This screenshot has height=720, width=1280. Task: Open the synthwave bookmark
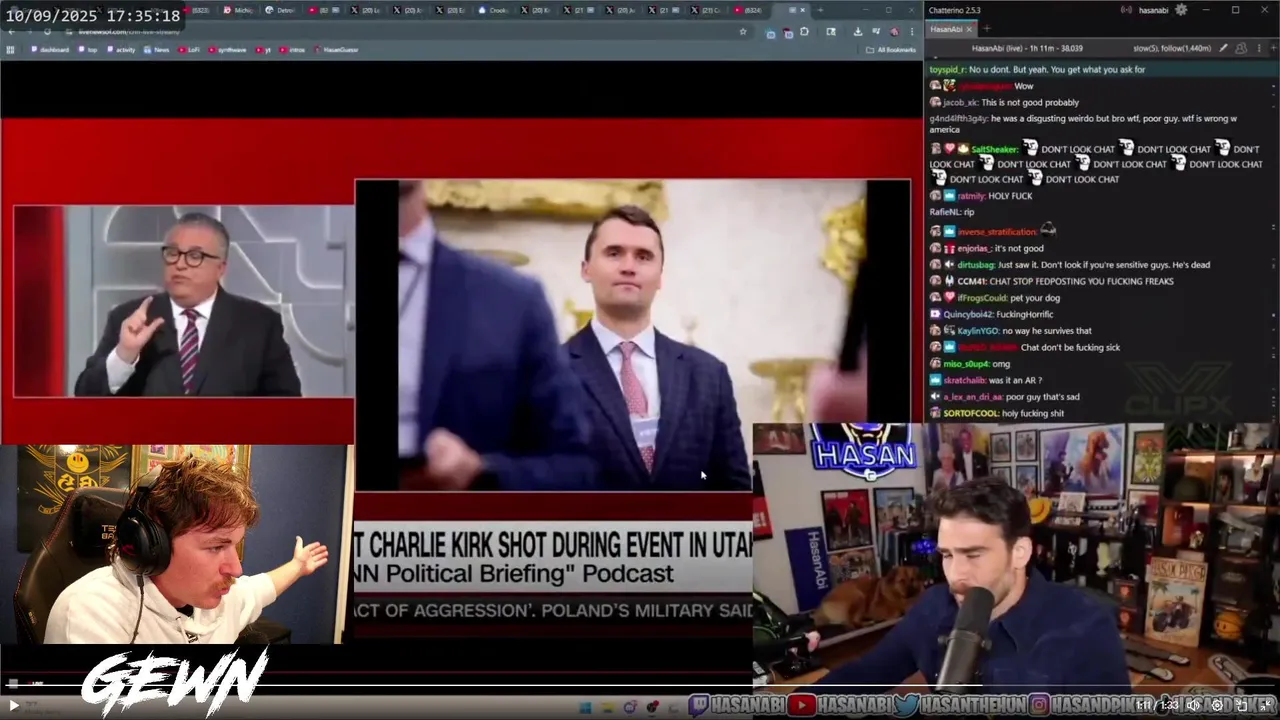tap(227, 49)
